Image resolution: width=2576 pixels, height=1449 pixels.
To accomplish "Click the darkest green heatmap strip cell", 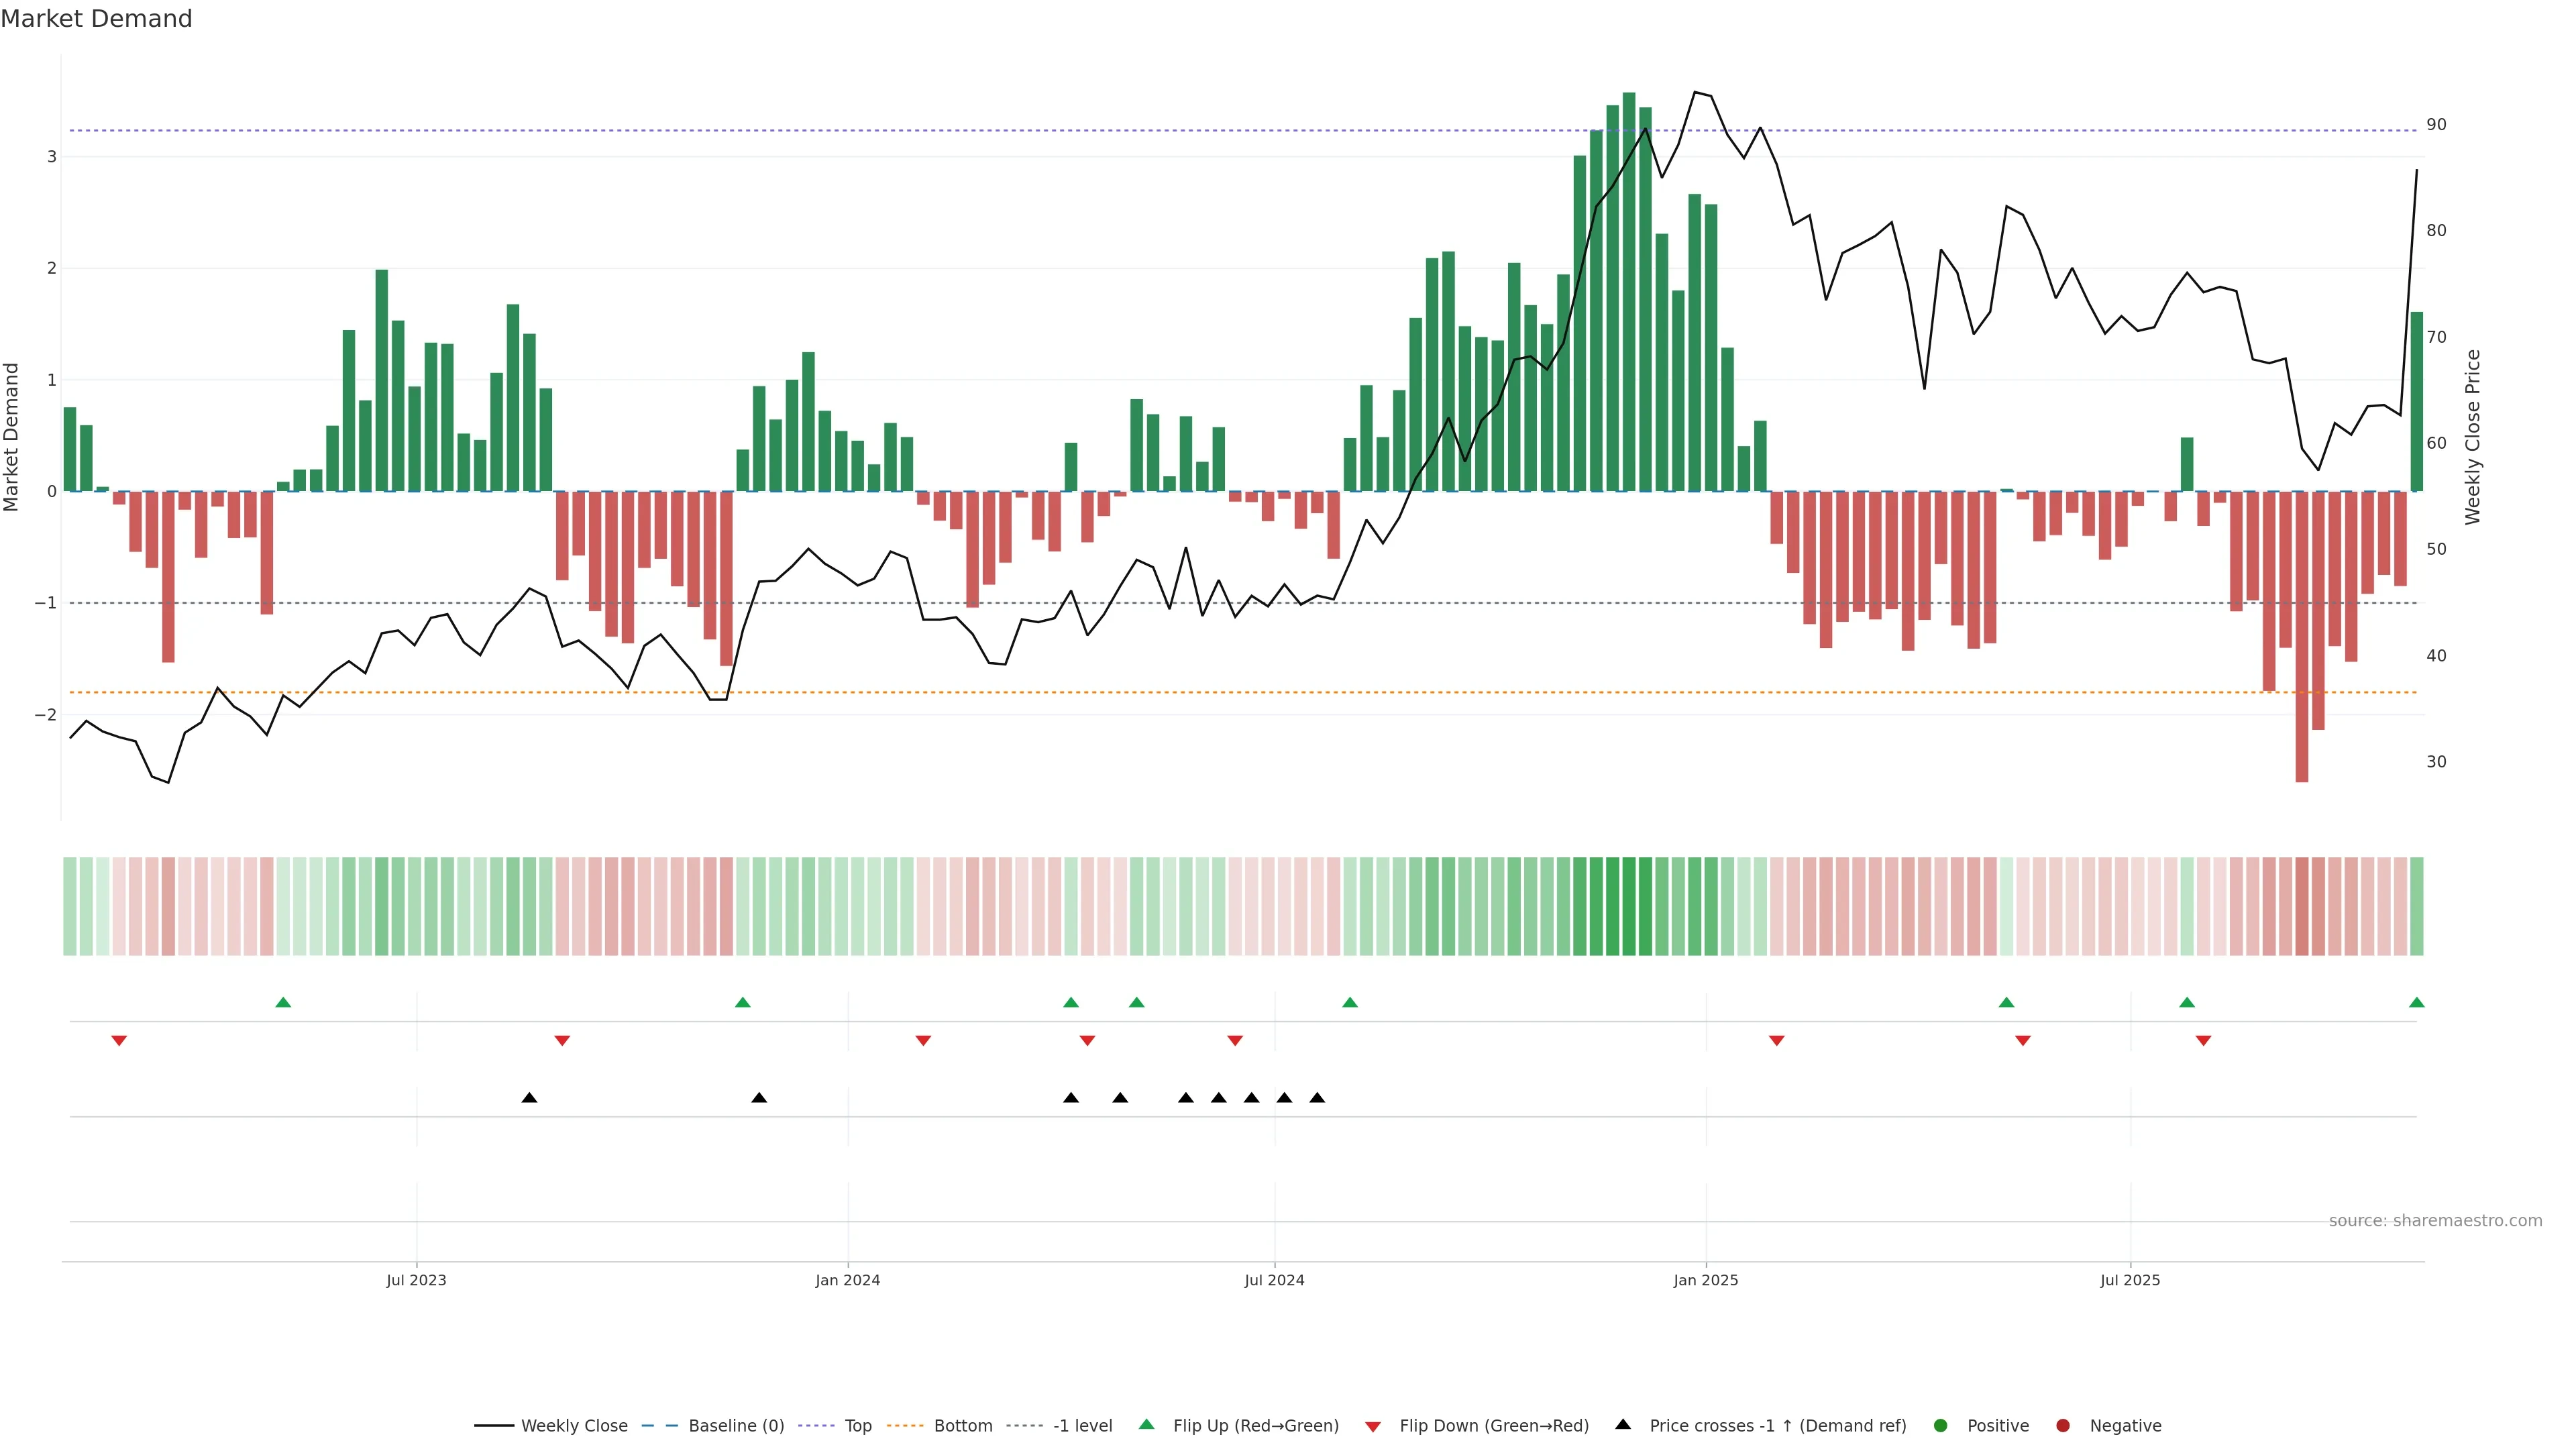I will (x=1628, y=906).
